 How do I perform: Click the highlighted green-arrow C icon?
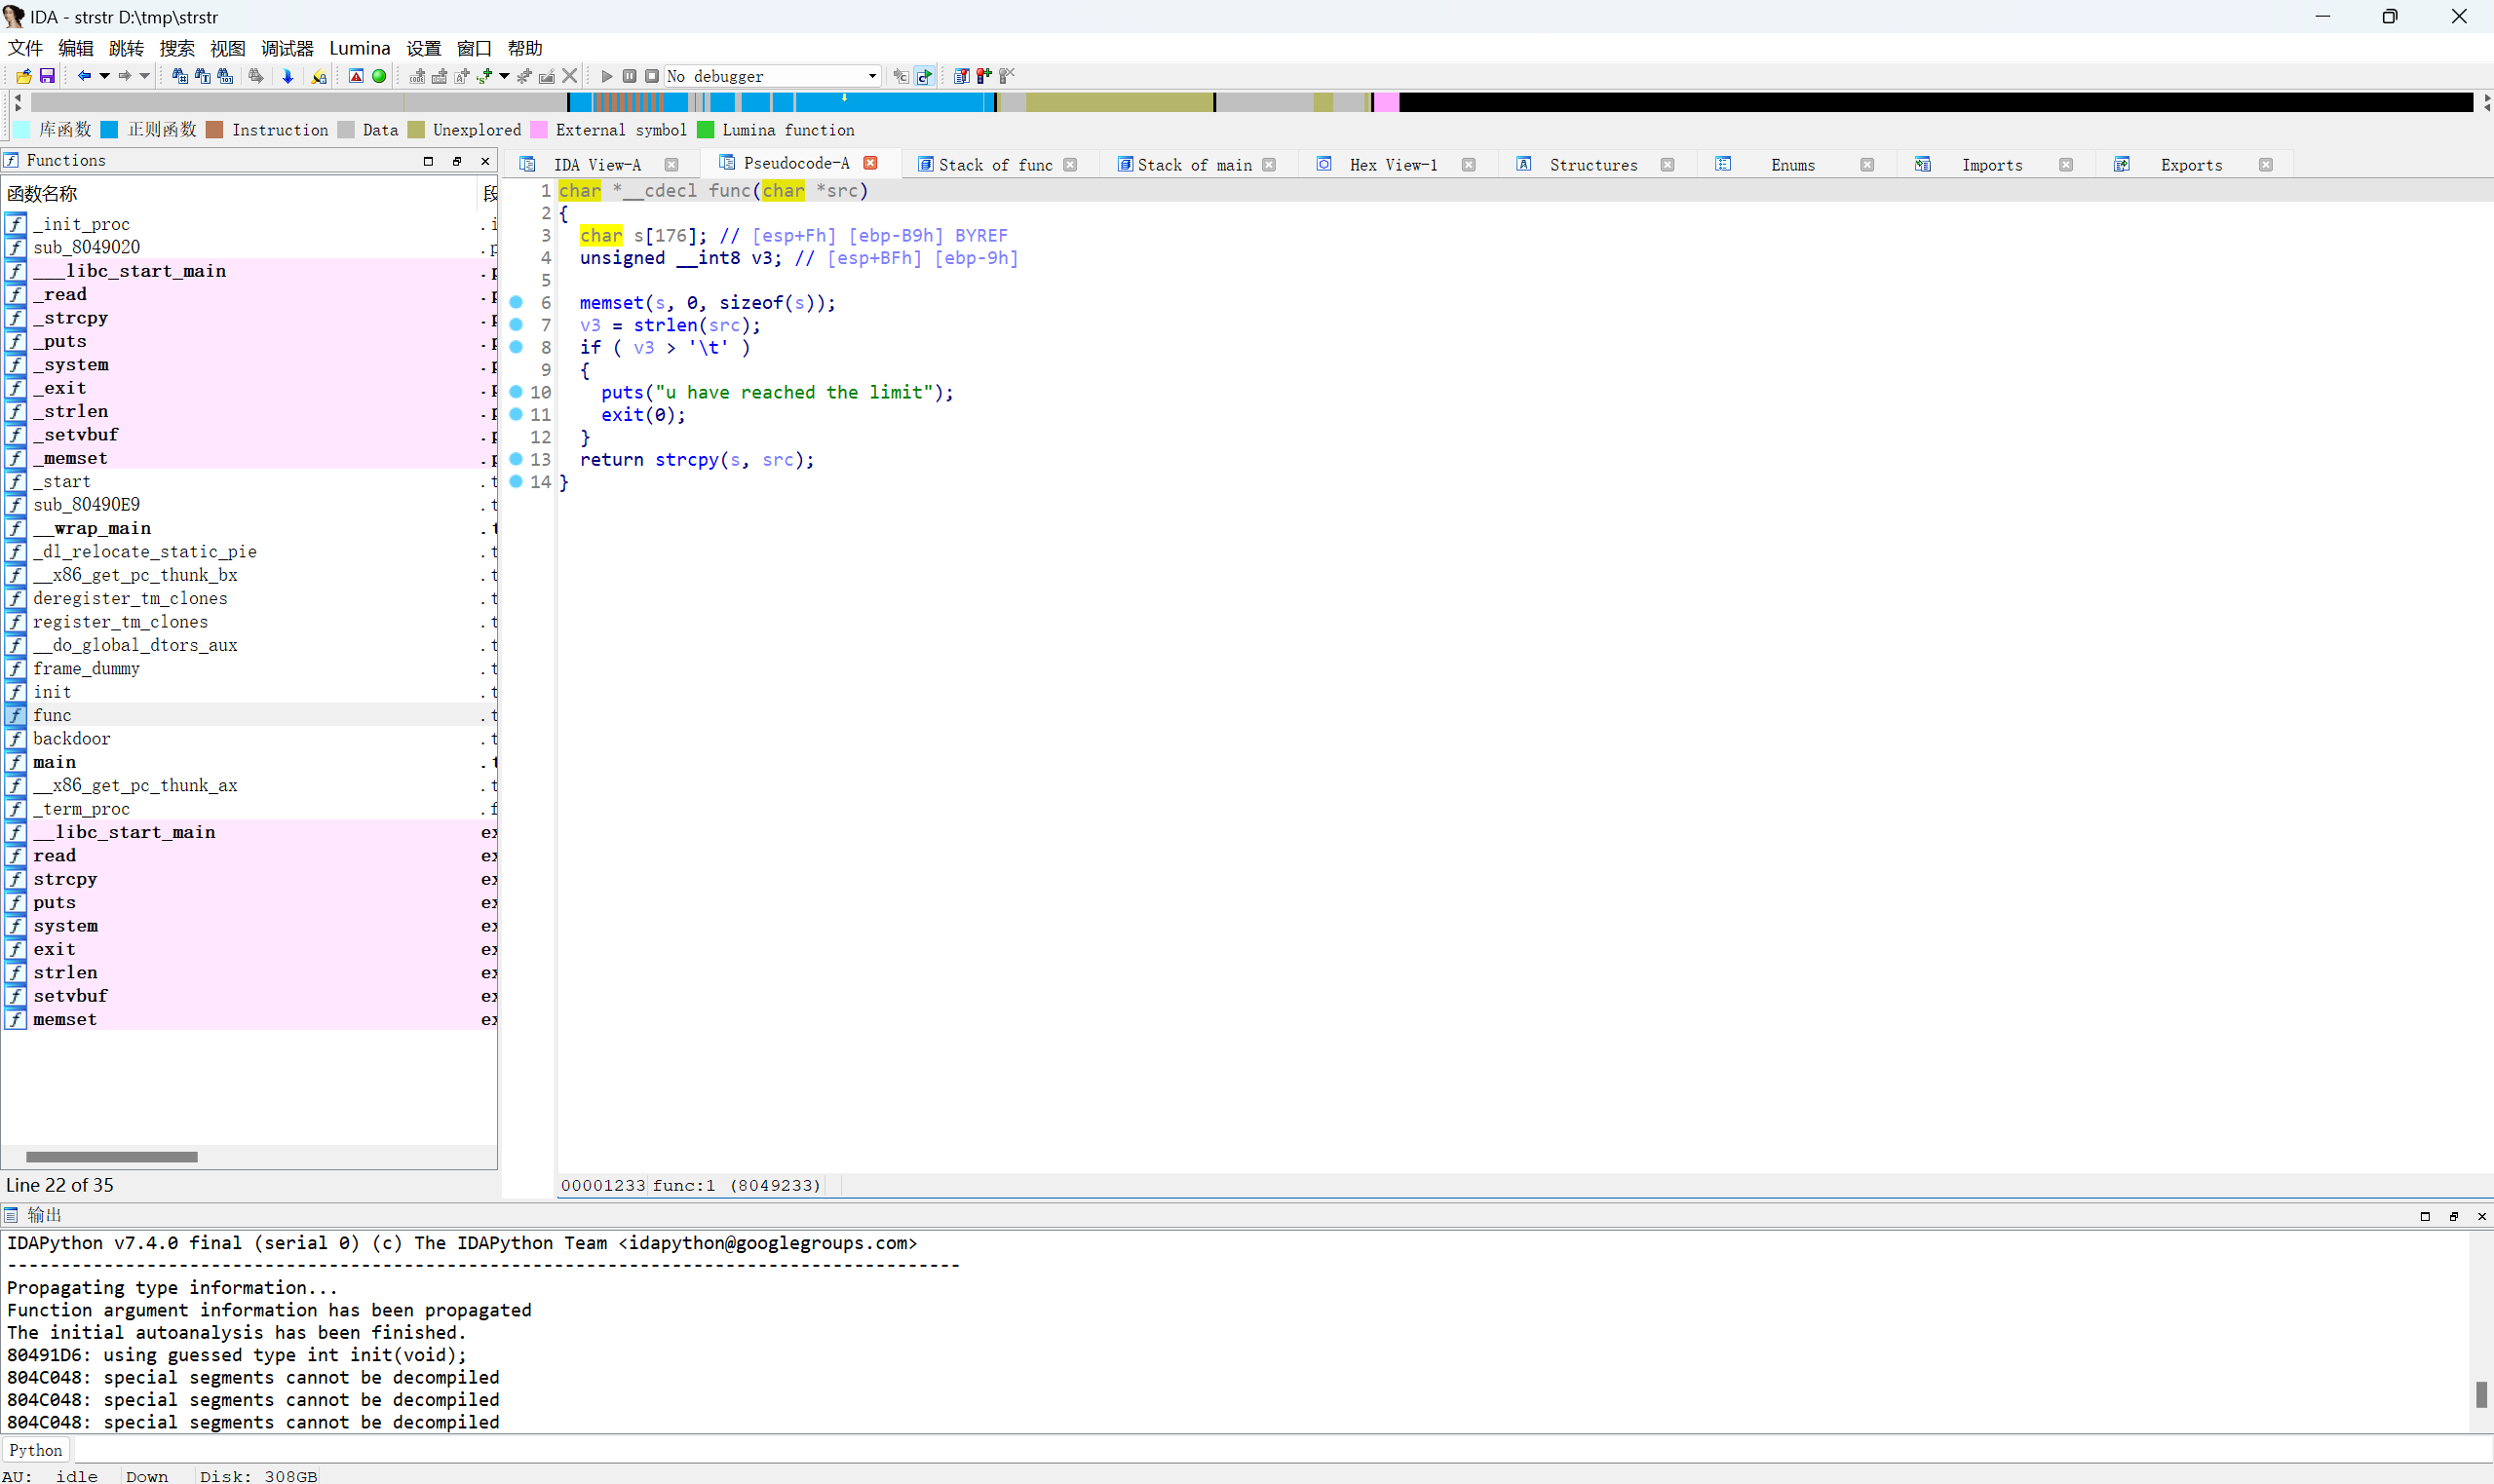tap(925, 76)
